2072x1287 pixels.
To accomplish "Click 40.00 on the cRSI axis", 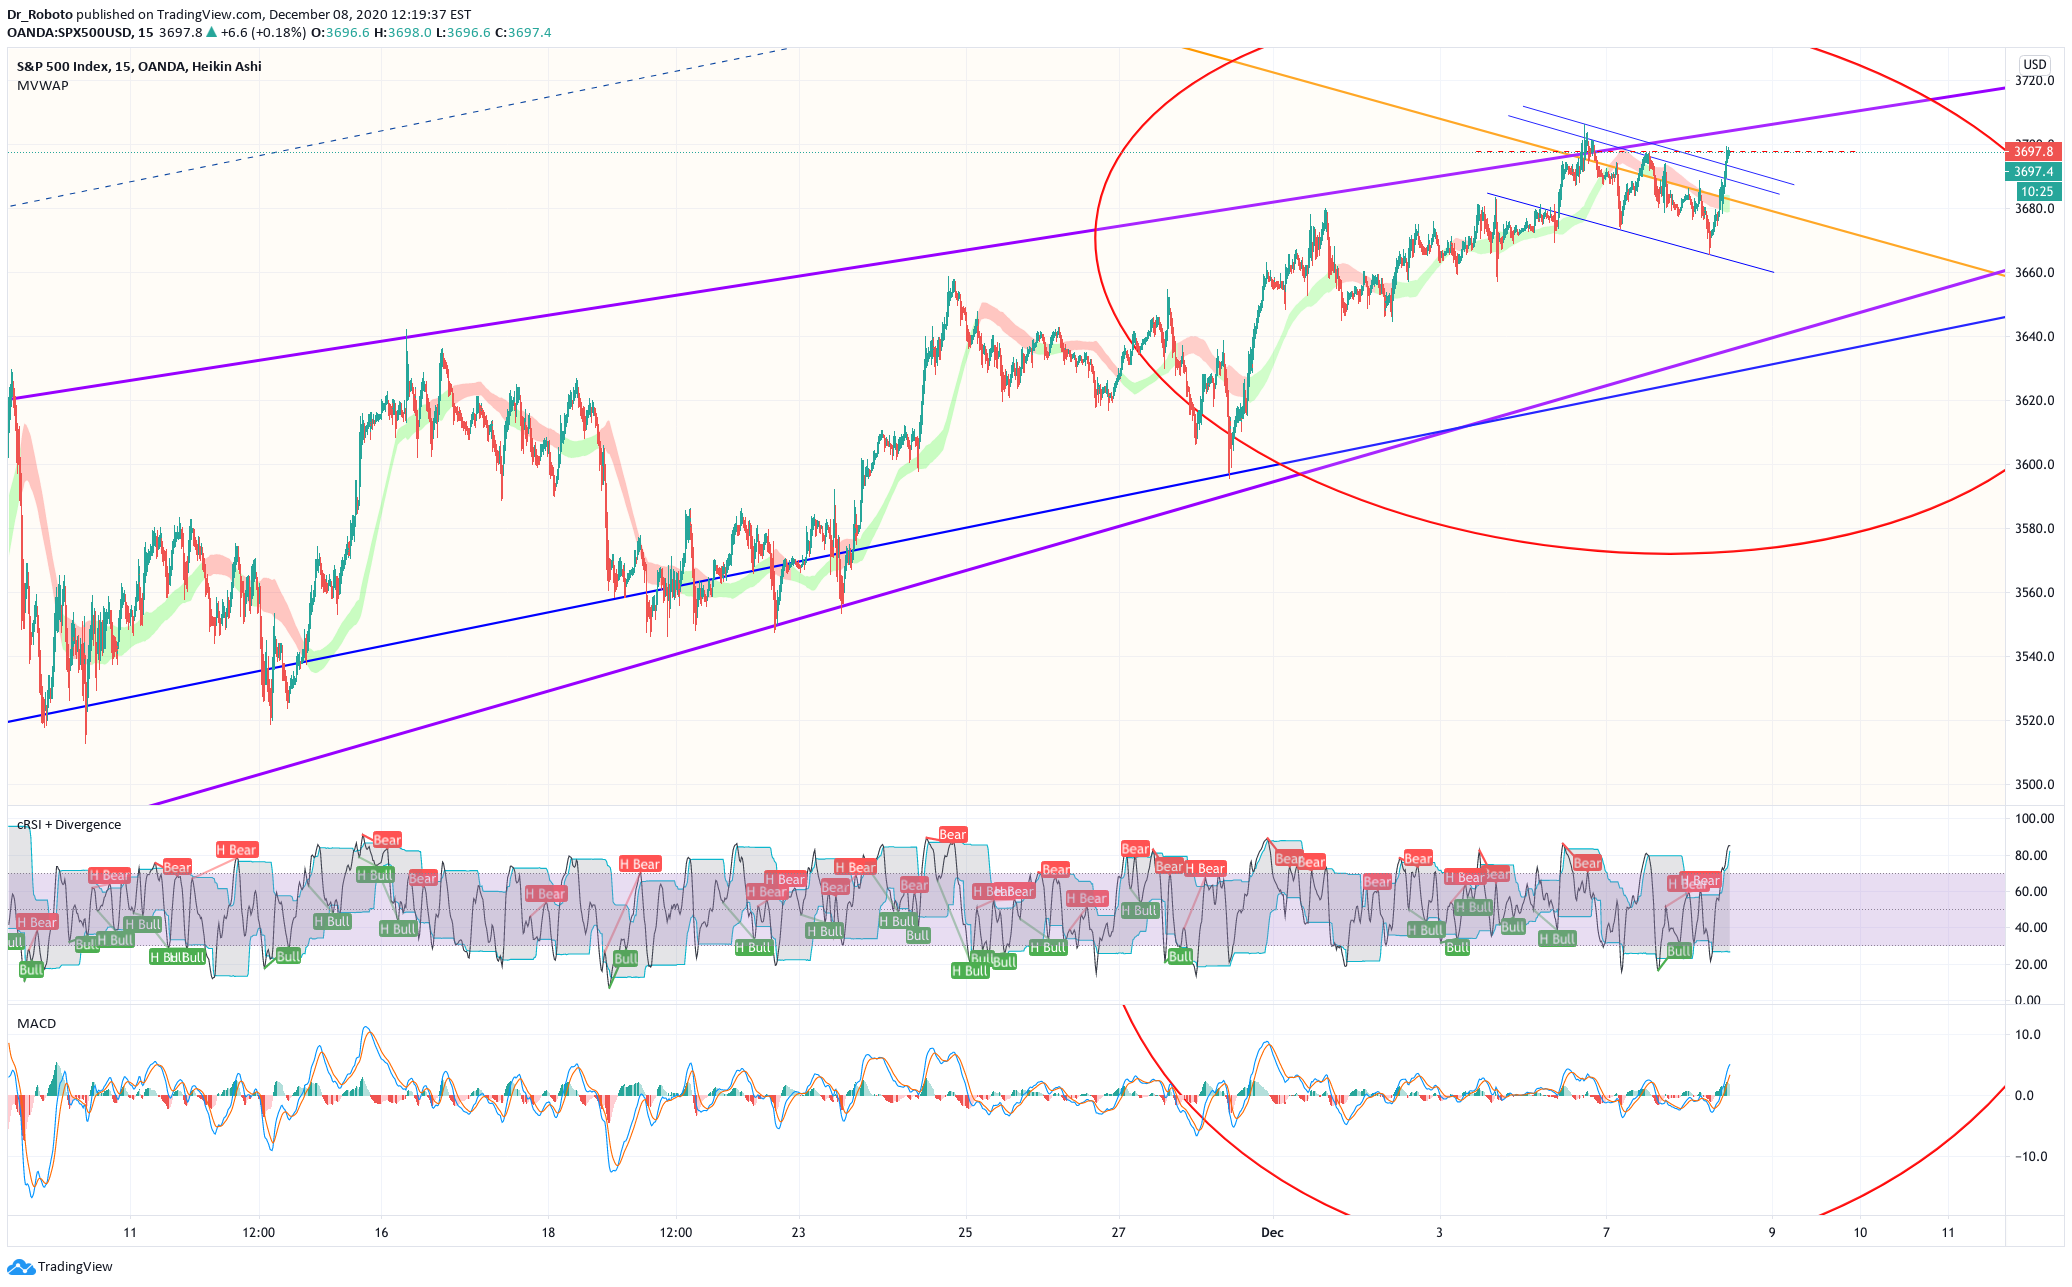I will [2030, 928].
